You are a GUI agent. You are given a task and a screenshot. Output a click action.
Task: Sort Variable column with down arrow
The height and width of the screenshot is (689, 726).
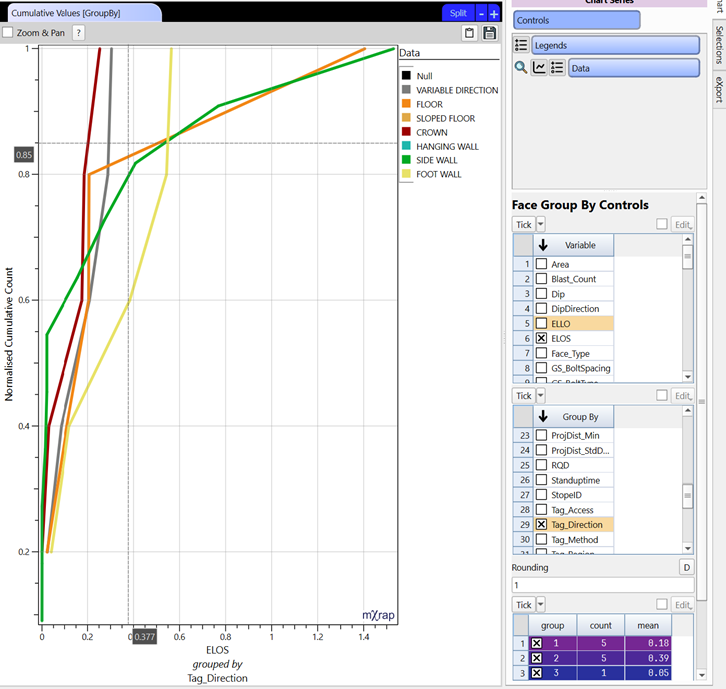[x=543, y=245]
